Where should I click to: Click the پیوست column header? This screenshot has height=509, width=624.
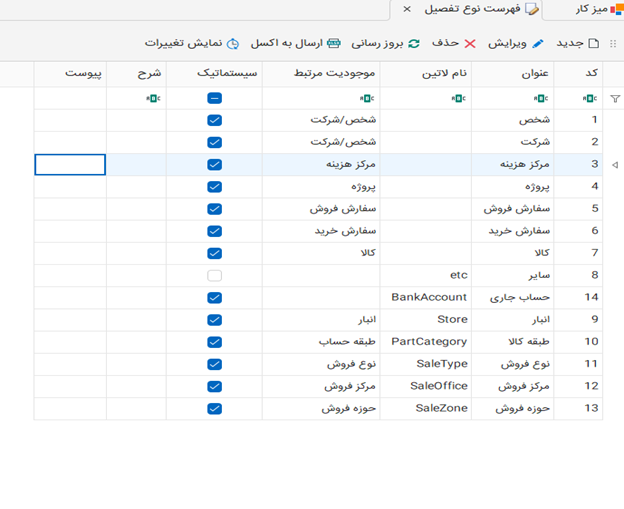70,74
